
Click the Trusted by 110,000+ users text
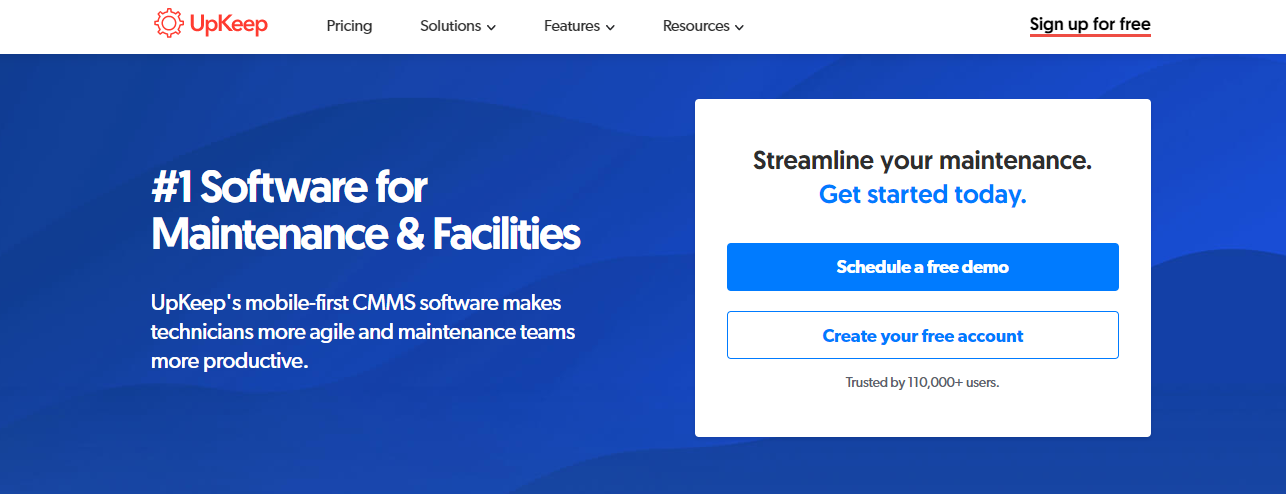922,382
